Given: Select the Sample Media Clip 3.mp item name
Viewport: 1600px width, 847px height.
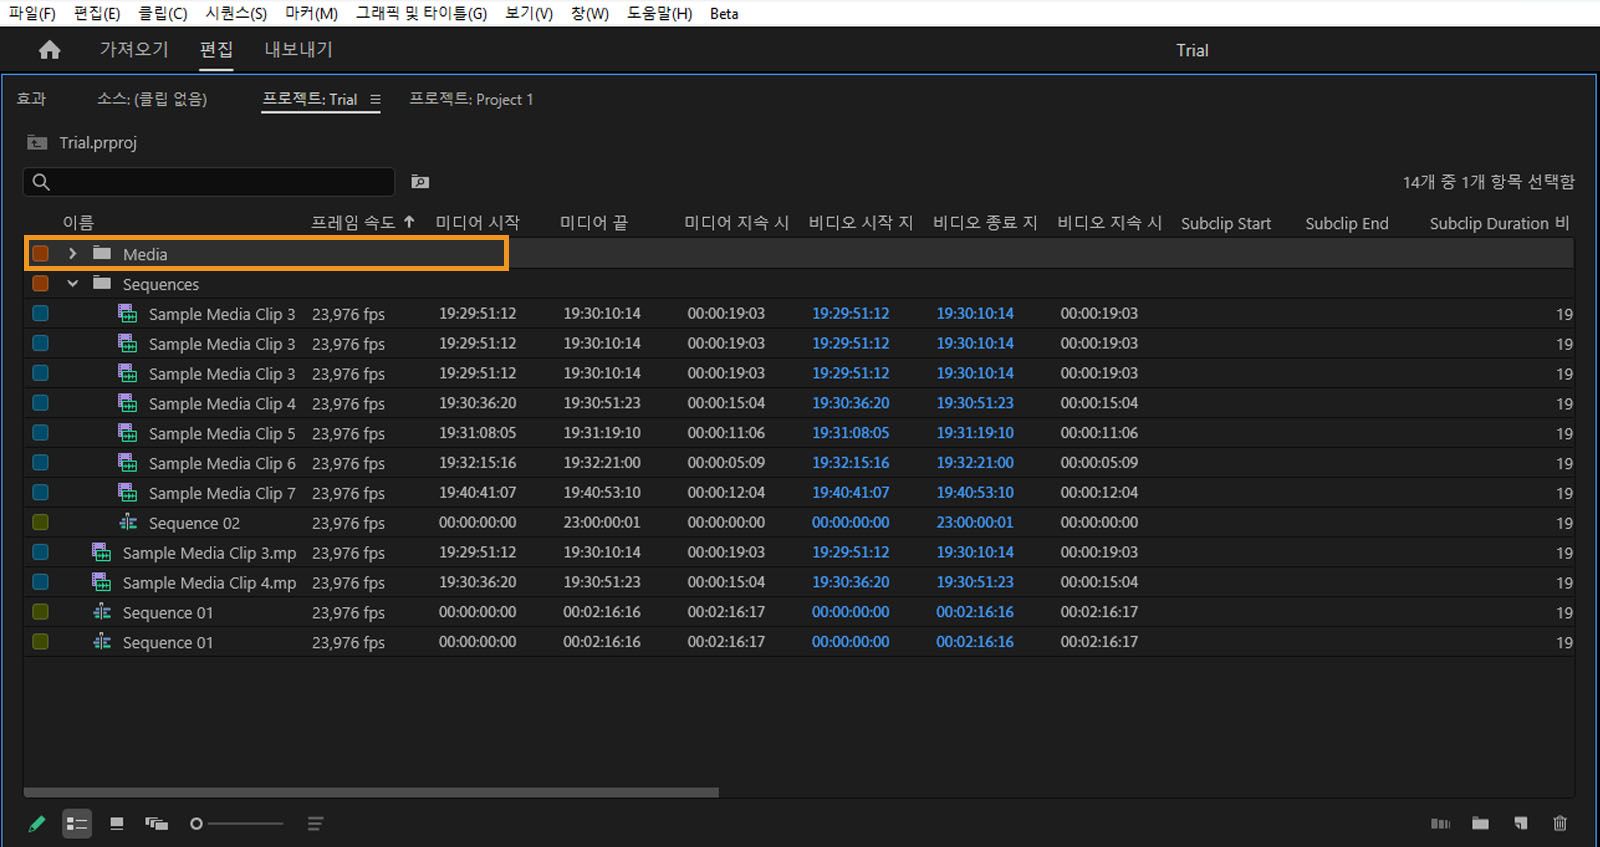Looking at the screenshot, I should point(209,553).
